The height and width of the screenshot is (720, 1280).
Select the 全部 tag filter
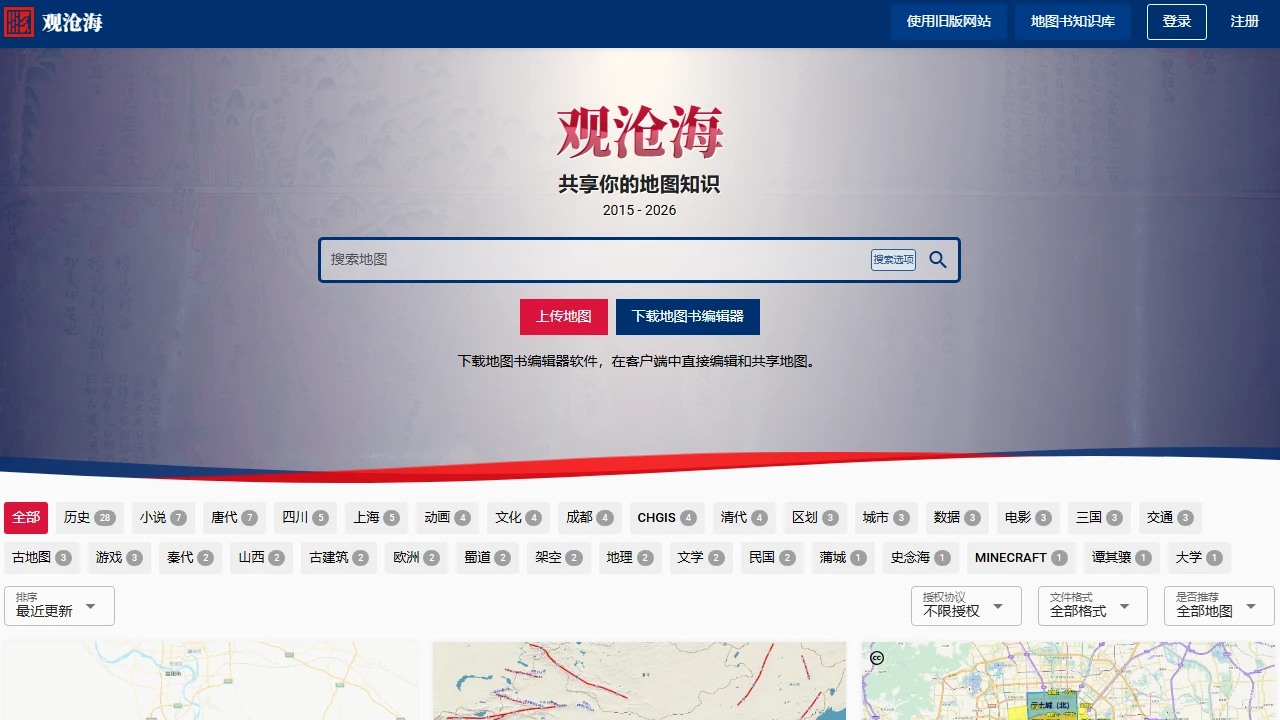click(x=26, y=517)
